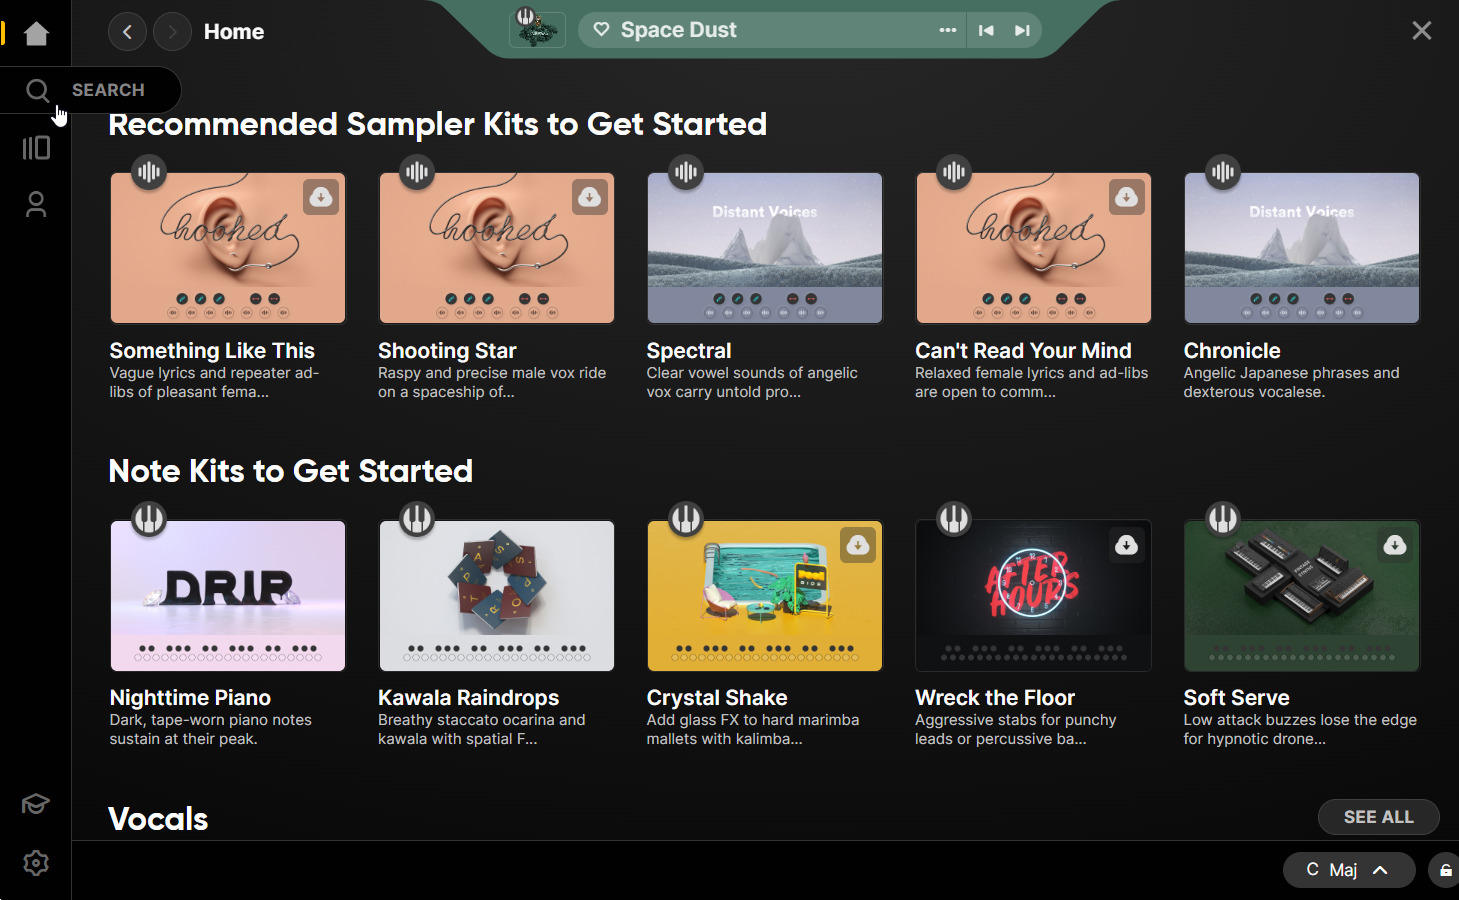The height and width of the screenshot is (900, 1459).
Task: Skip to next preset
Action: tap(1022, 30)
